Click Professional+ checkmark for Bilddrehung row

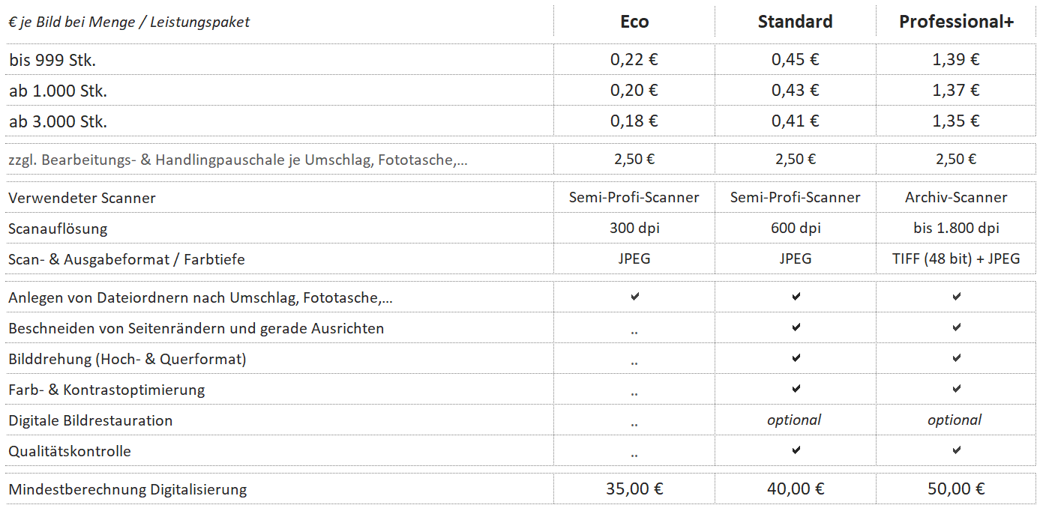click(x=956, y=358)
